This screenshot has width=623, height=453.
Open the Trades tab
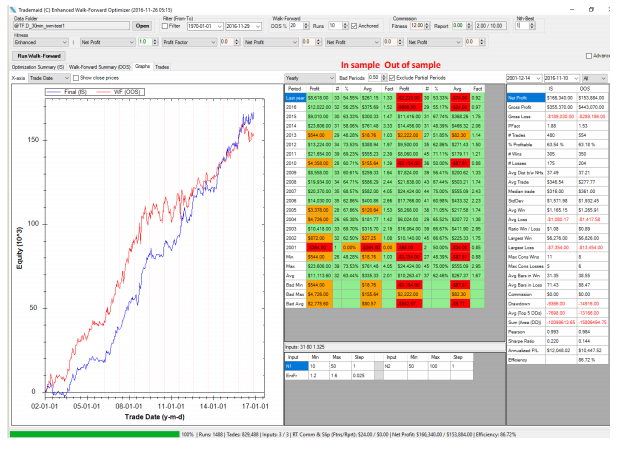tap(162, 66)
